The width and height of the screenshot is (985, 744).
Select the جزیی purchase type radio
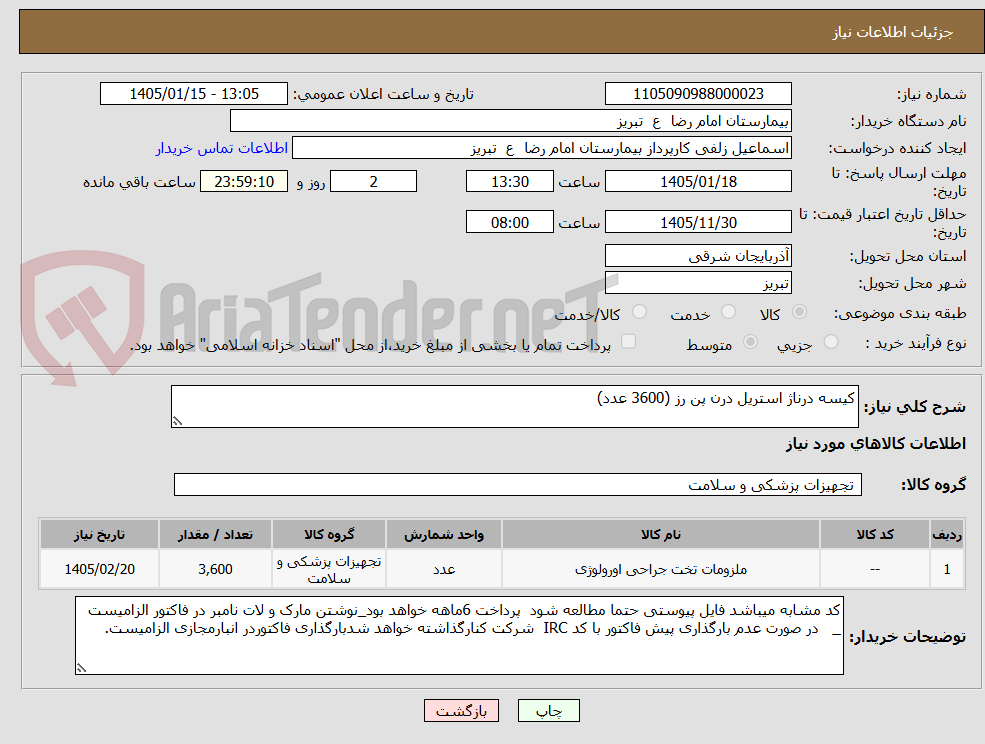point(831,342)
